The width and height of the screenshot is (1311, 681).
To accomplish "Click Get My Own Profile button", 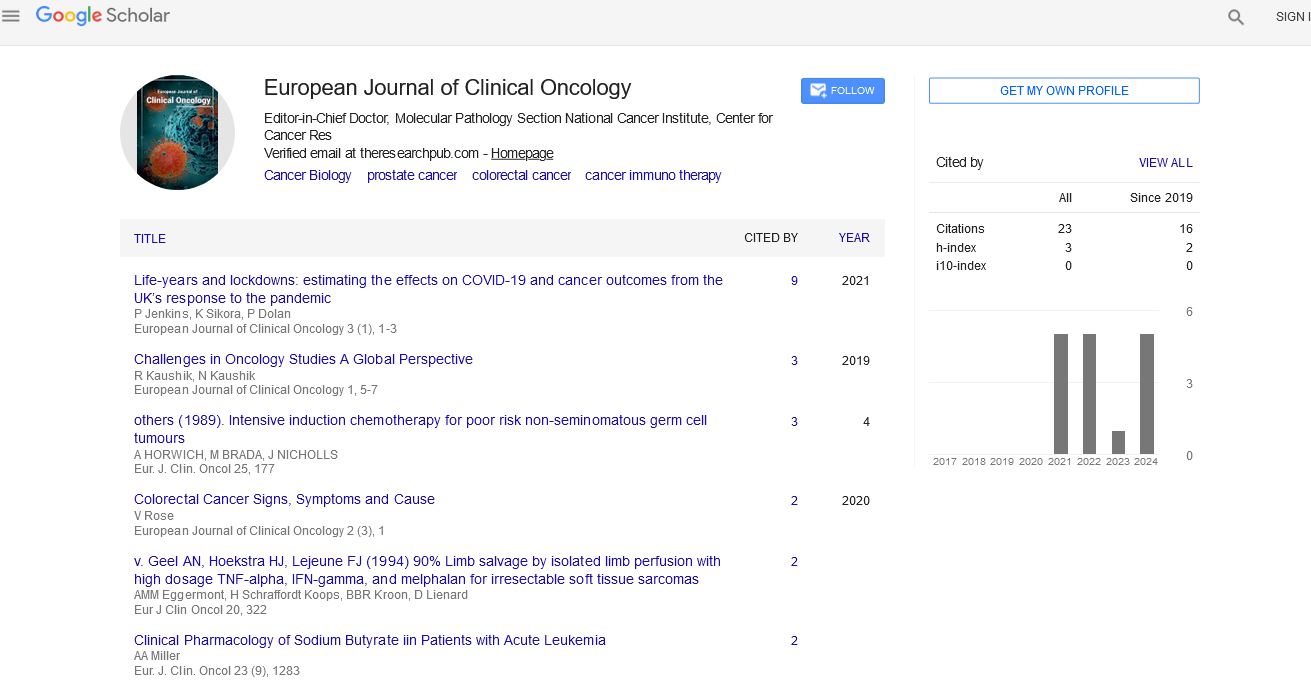I will click(x=1064, y=91).
